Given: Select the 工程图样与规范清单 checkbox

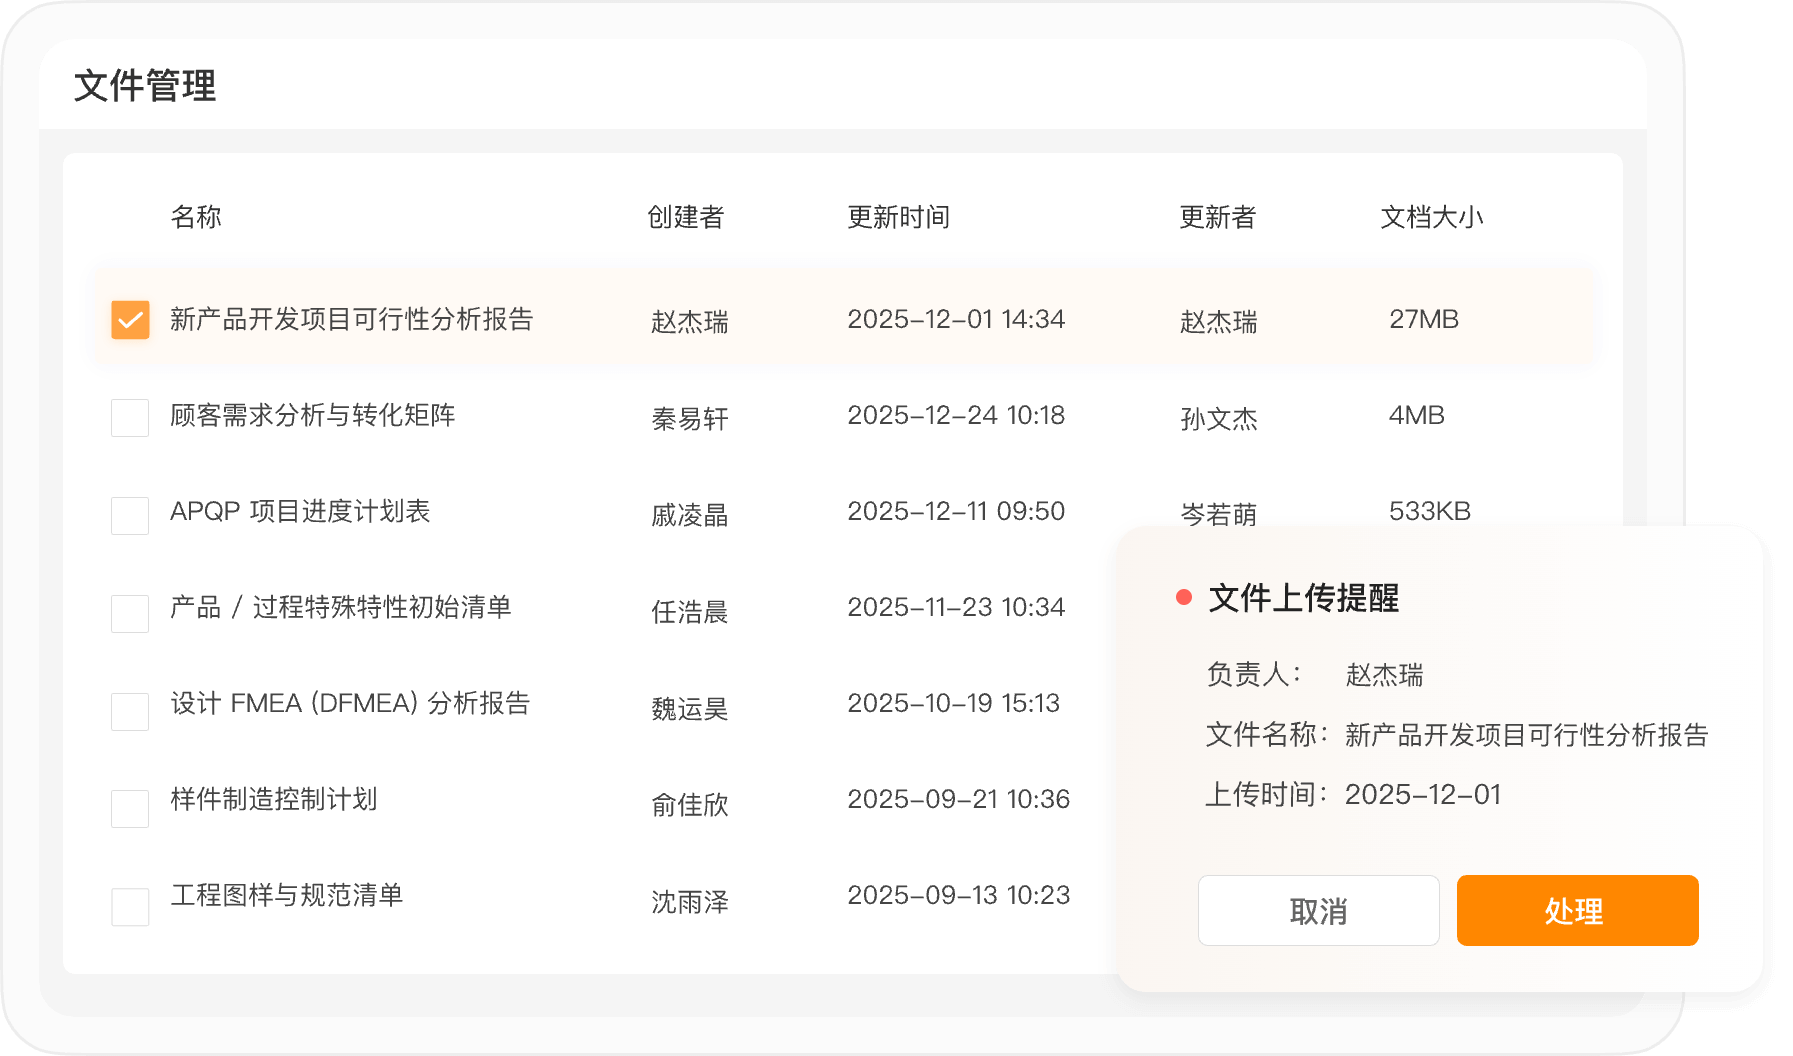Looking at the screenshot, I should pyautogui.click(x=130, y=906).
